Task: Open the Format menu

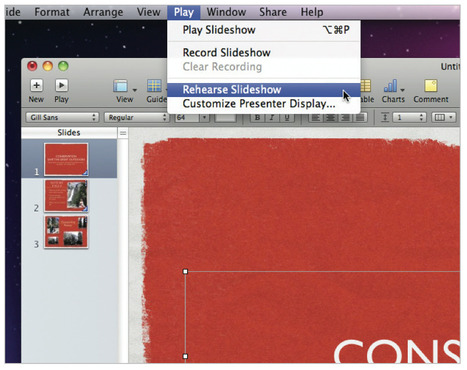Action: [52, 12]
